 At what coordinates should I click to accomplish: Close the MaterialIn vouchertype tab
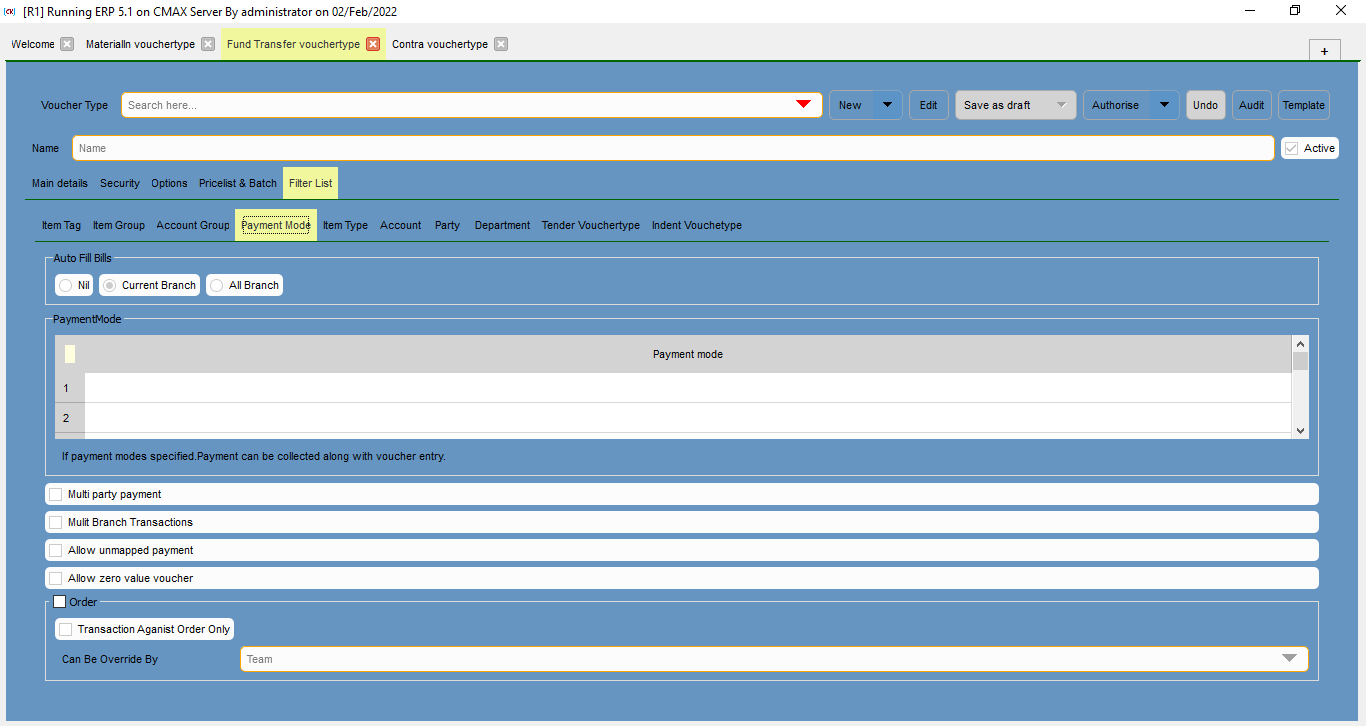click(x=208, y=44)
